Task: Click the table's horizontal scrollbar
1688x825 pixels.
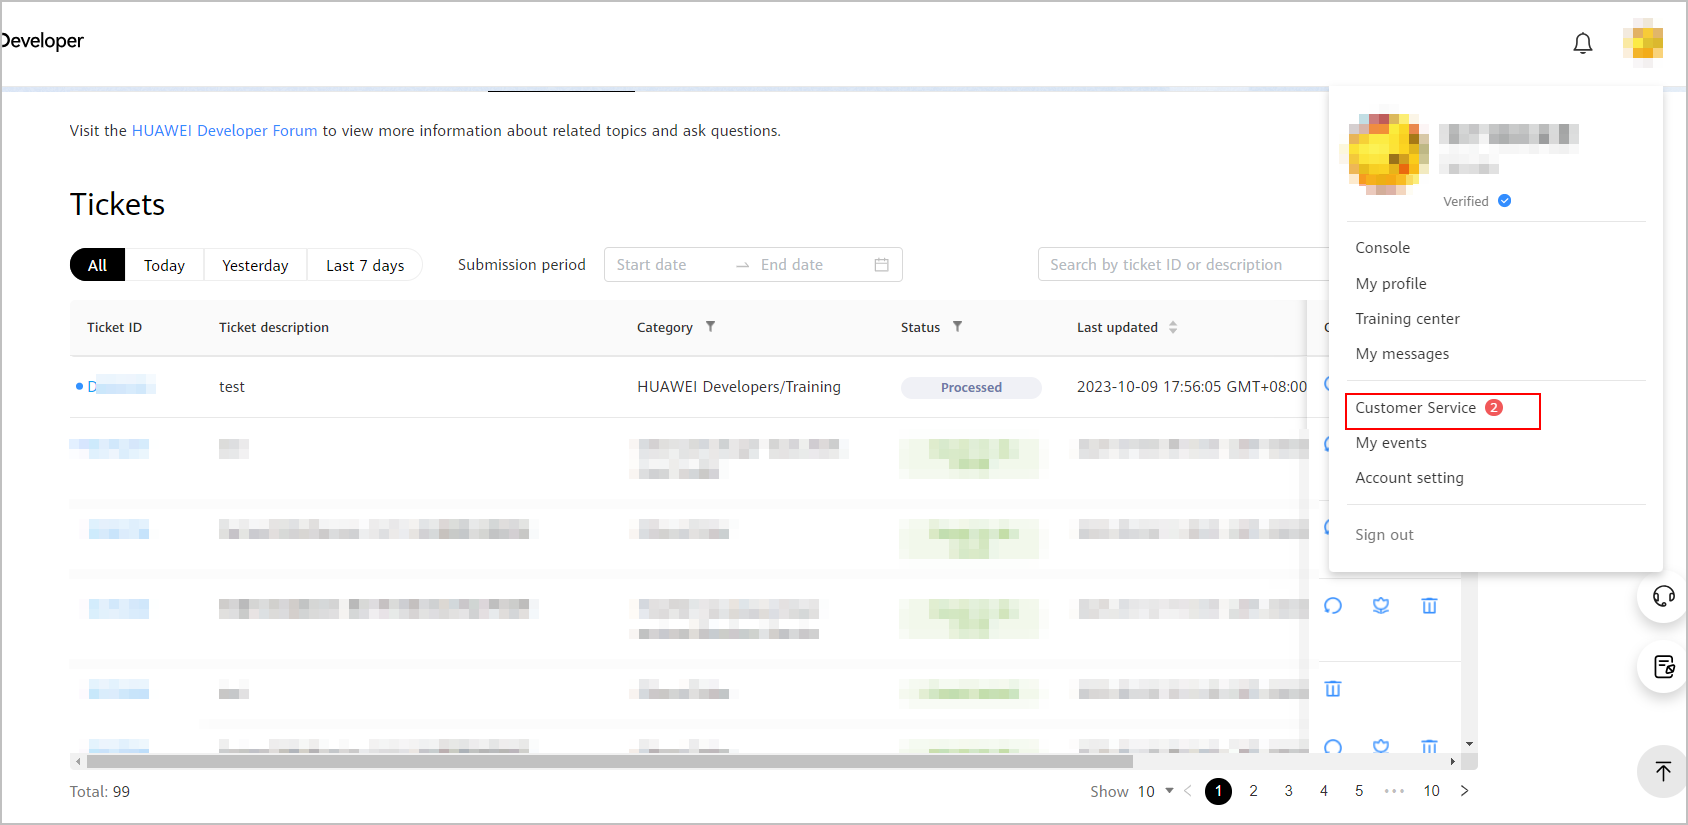Action: [x=600, y=762]
